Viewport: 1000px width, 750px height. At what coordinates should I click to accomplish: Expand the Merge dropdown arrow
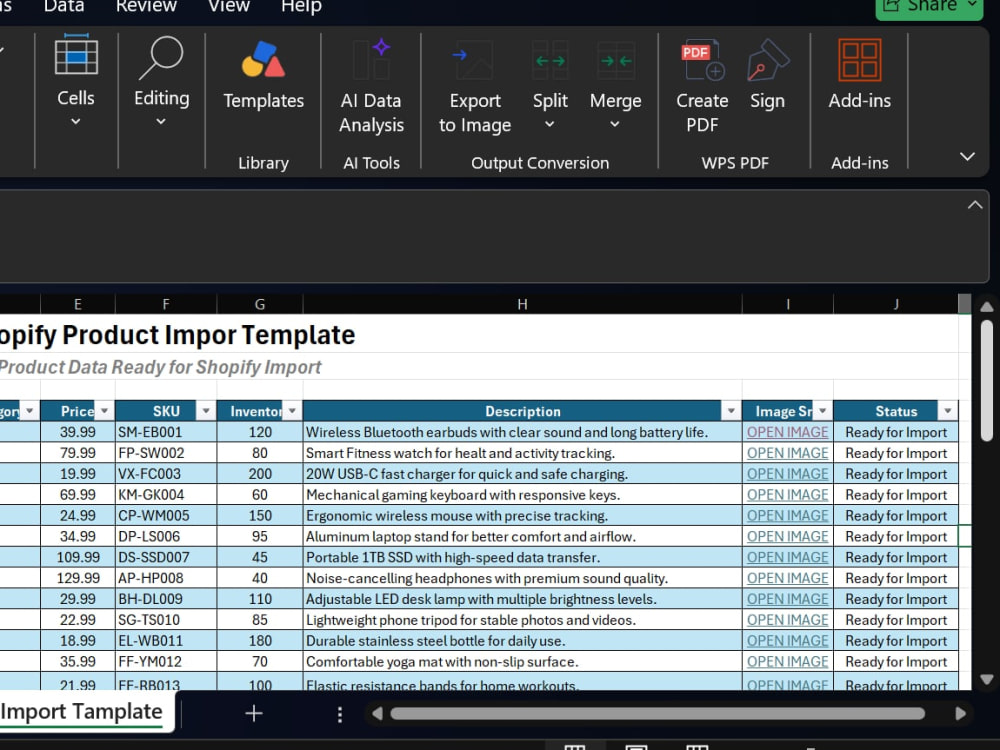point(615,124)
